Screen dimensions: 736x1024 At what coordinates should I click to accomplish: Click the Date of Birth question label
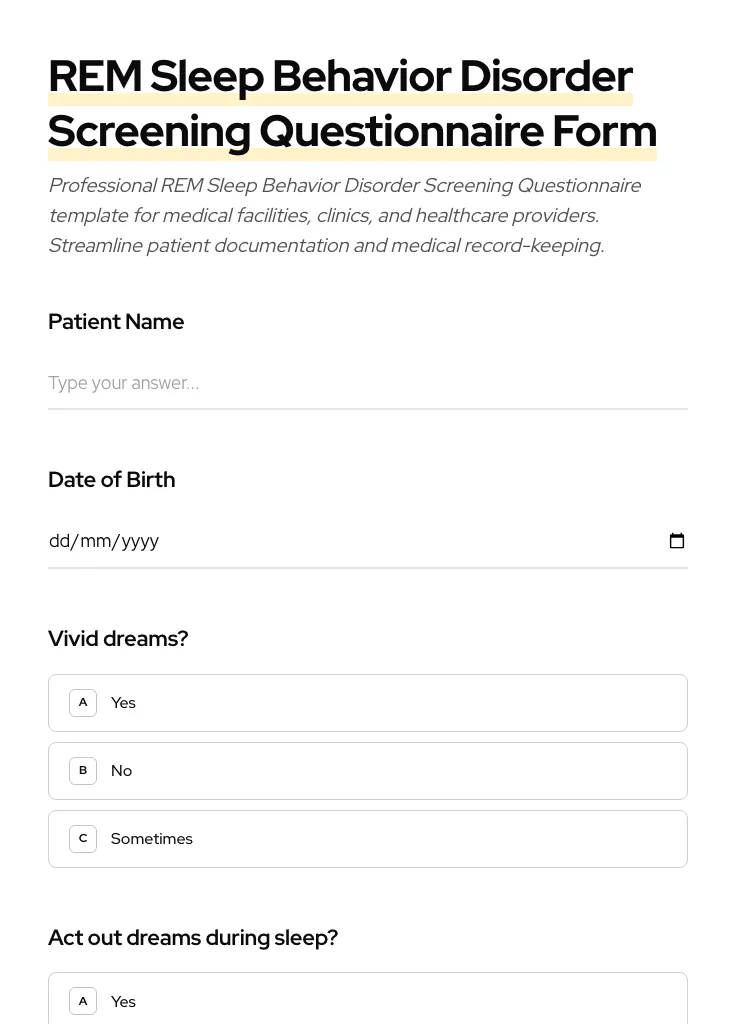111,479
